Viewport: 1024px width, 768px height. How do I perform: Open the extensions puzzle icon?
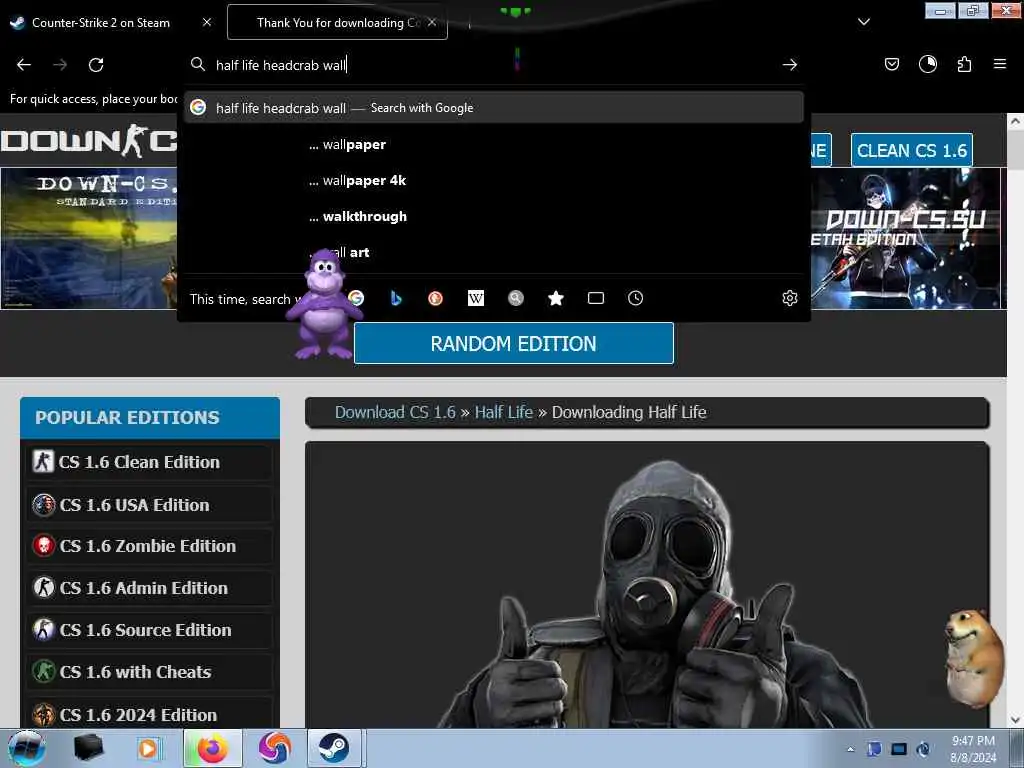[x=964, y=64]
